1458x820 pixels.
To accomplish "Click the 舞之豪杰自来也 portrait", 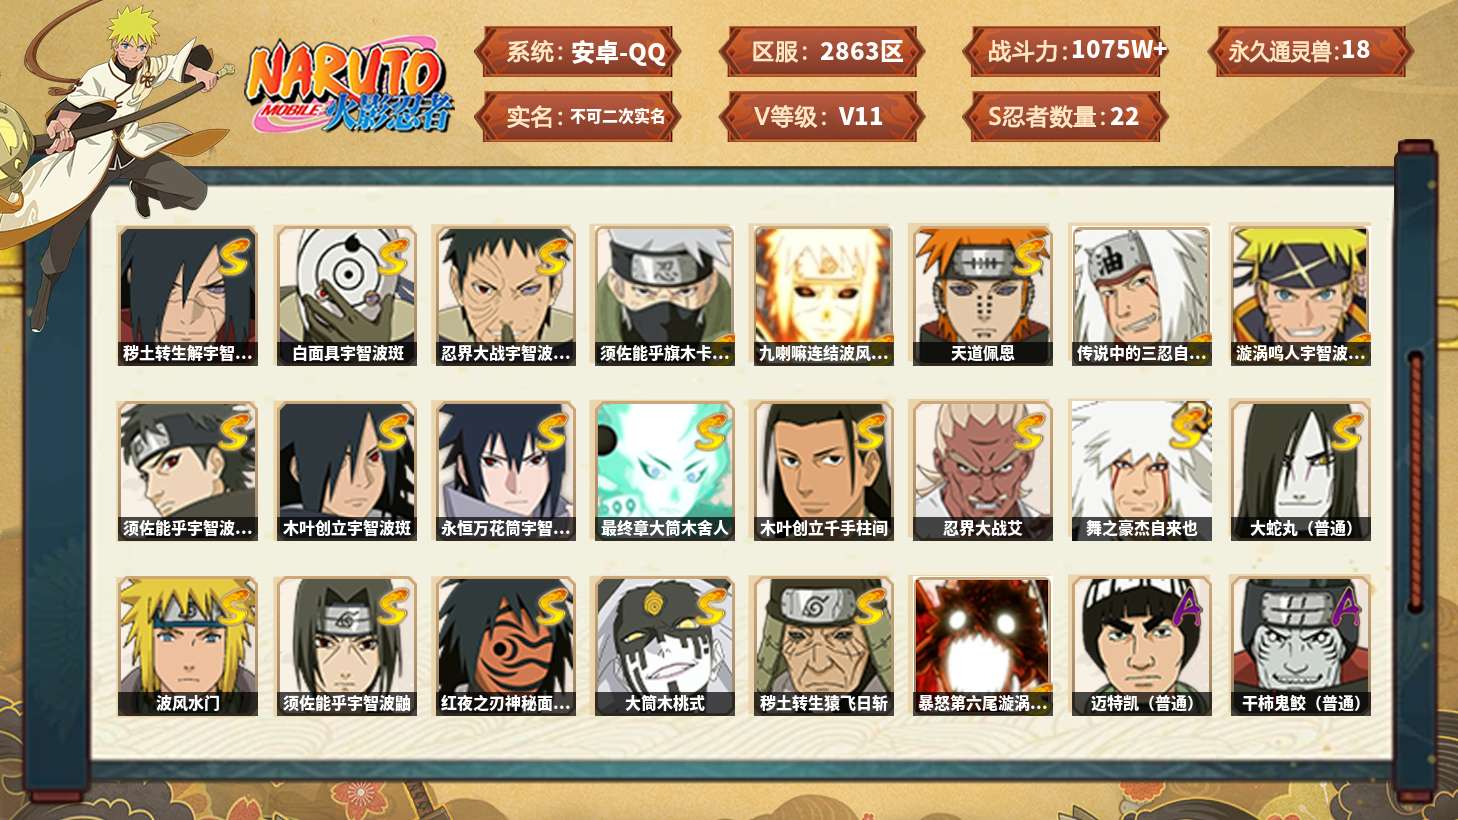I will pos(1141,471).
